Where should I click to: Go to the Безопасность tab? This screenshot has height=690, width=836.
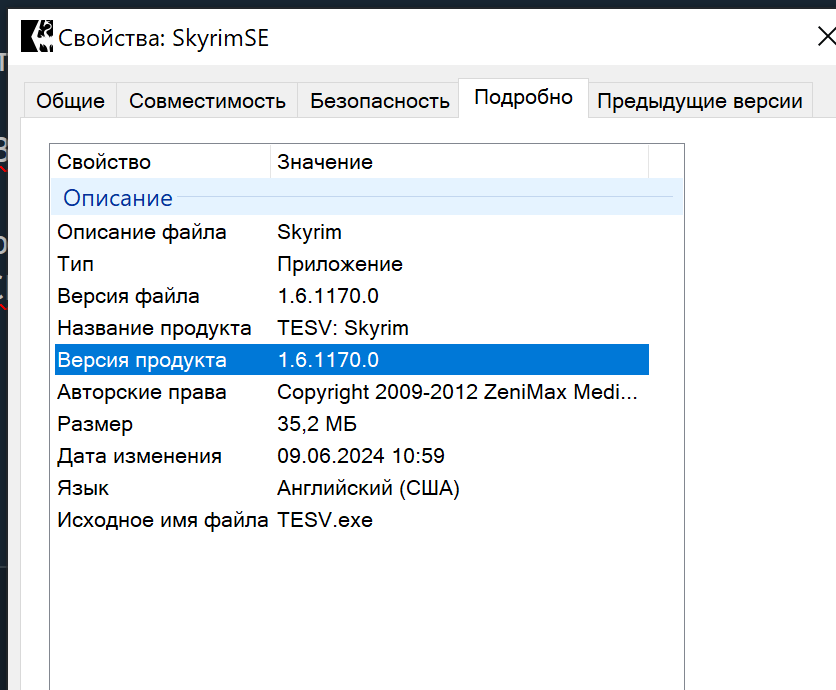pyautogui.click(x=380, y=100)
